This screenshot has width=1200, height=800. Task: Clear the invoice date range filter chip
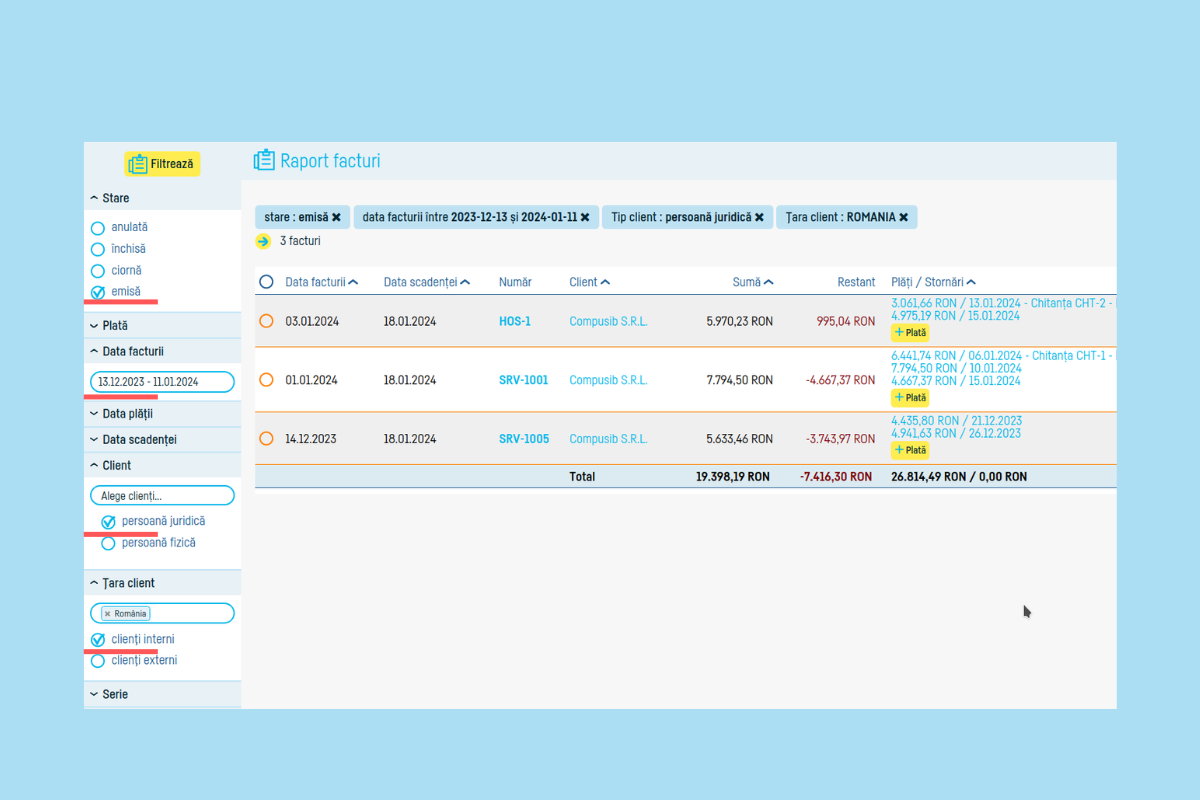click(x=585, y=217)
